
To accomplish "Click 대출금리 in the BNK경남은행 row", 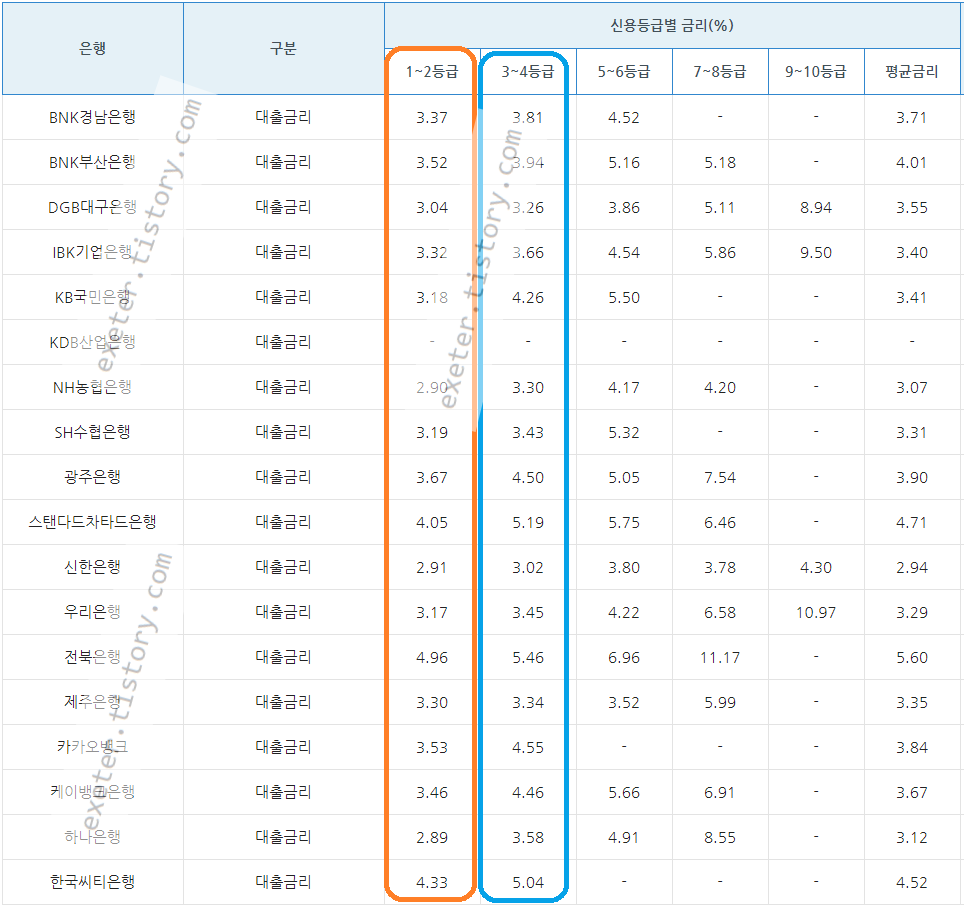I will click(x=283, y=117).
